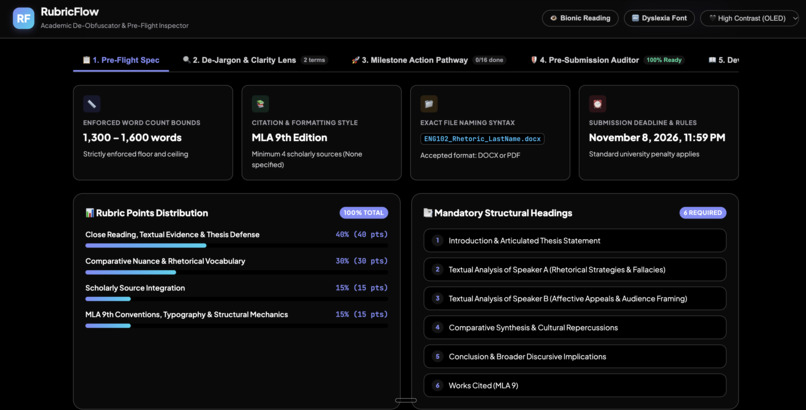Click Strictly enforced floor and ceiling text
The height and width of the screenshot is (410, 806).
136,154
